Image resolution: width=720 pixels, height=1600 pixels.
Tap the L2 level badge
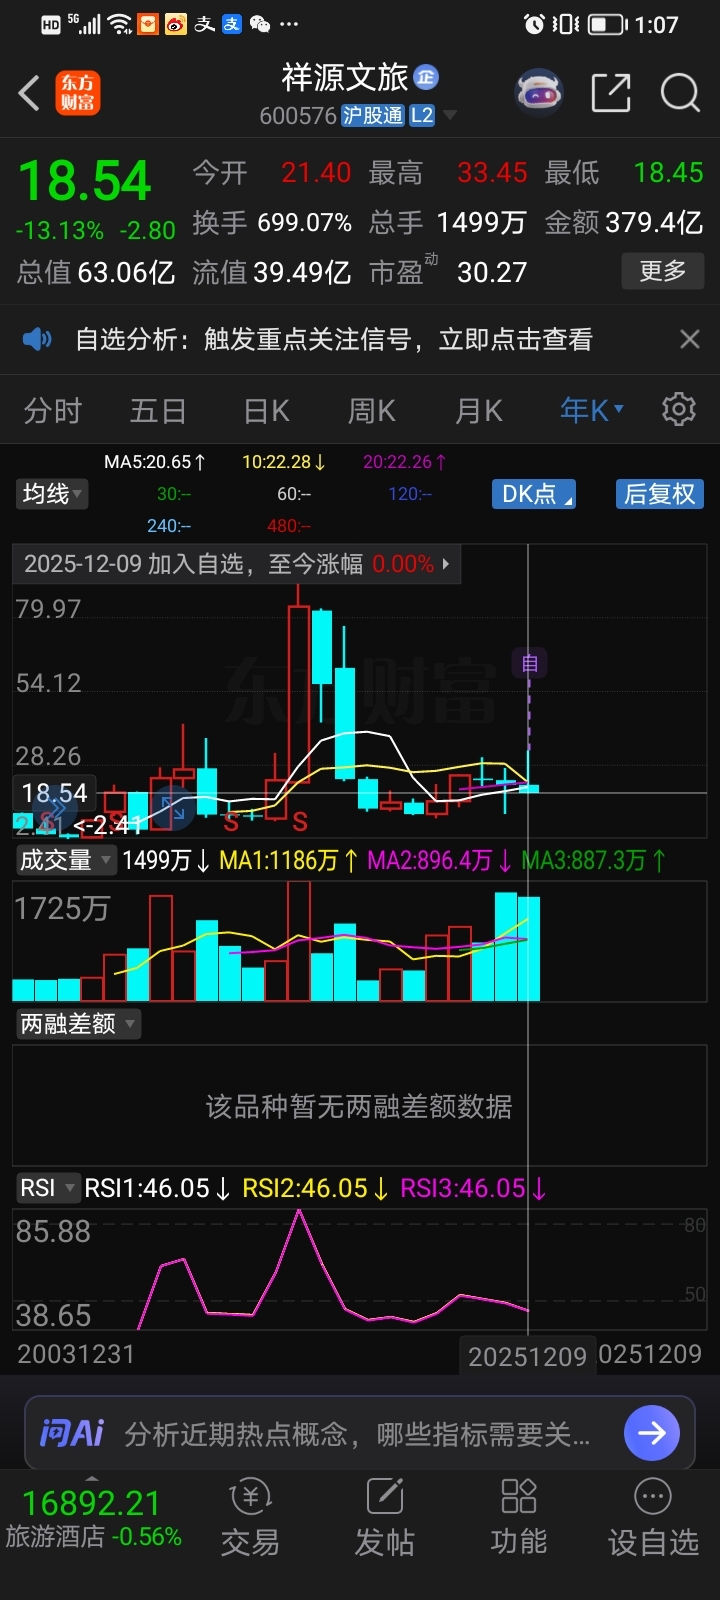click(x=422, y=116)
